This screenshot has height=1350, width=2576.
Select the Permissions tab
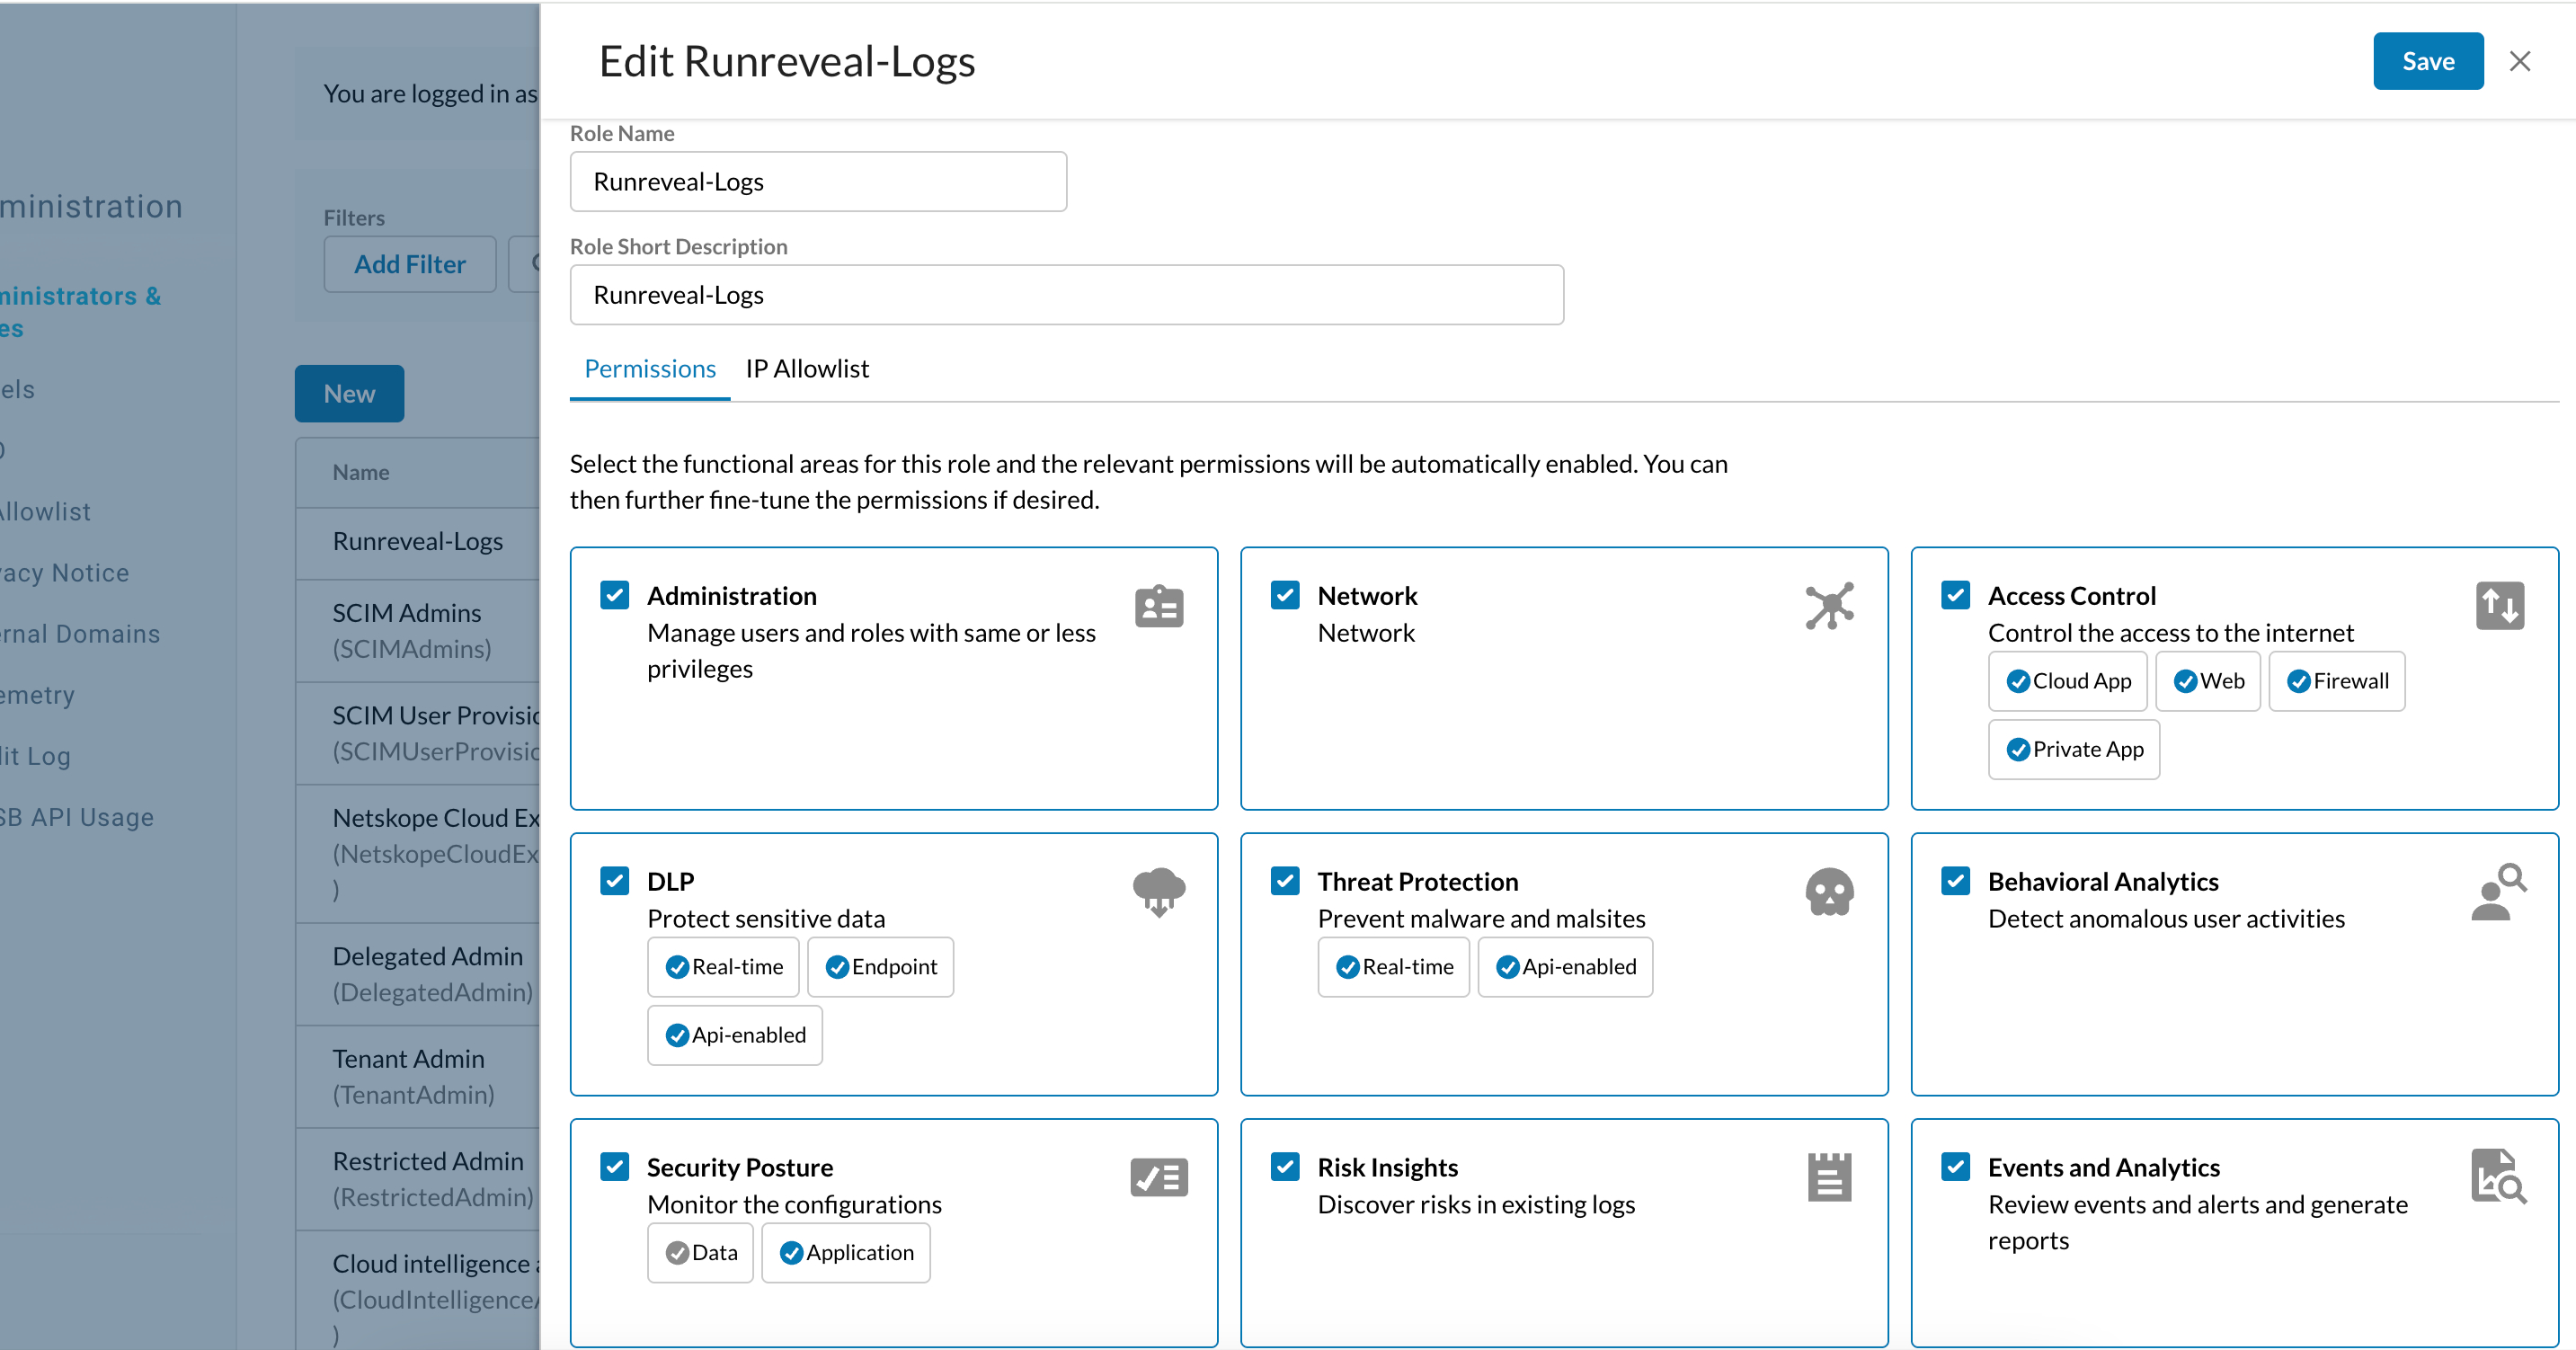pos(650,369)
